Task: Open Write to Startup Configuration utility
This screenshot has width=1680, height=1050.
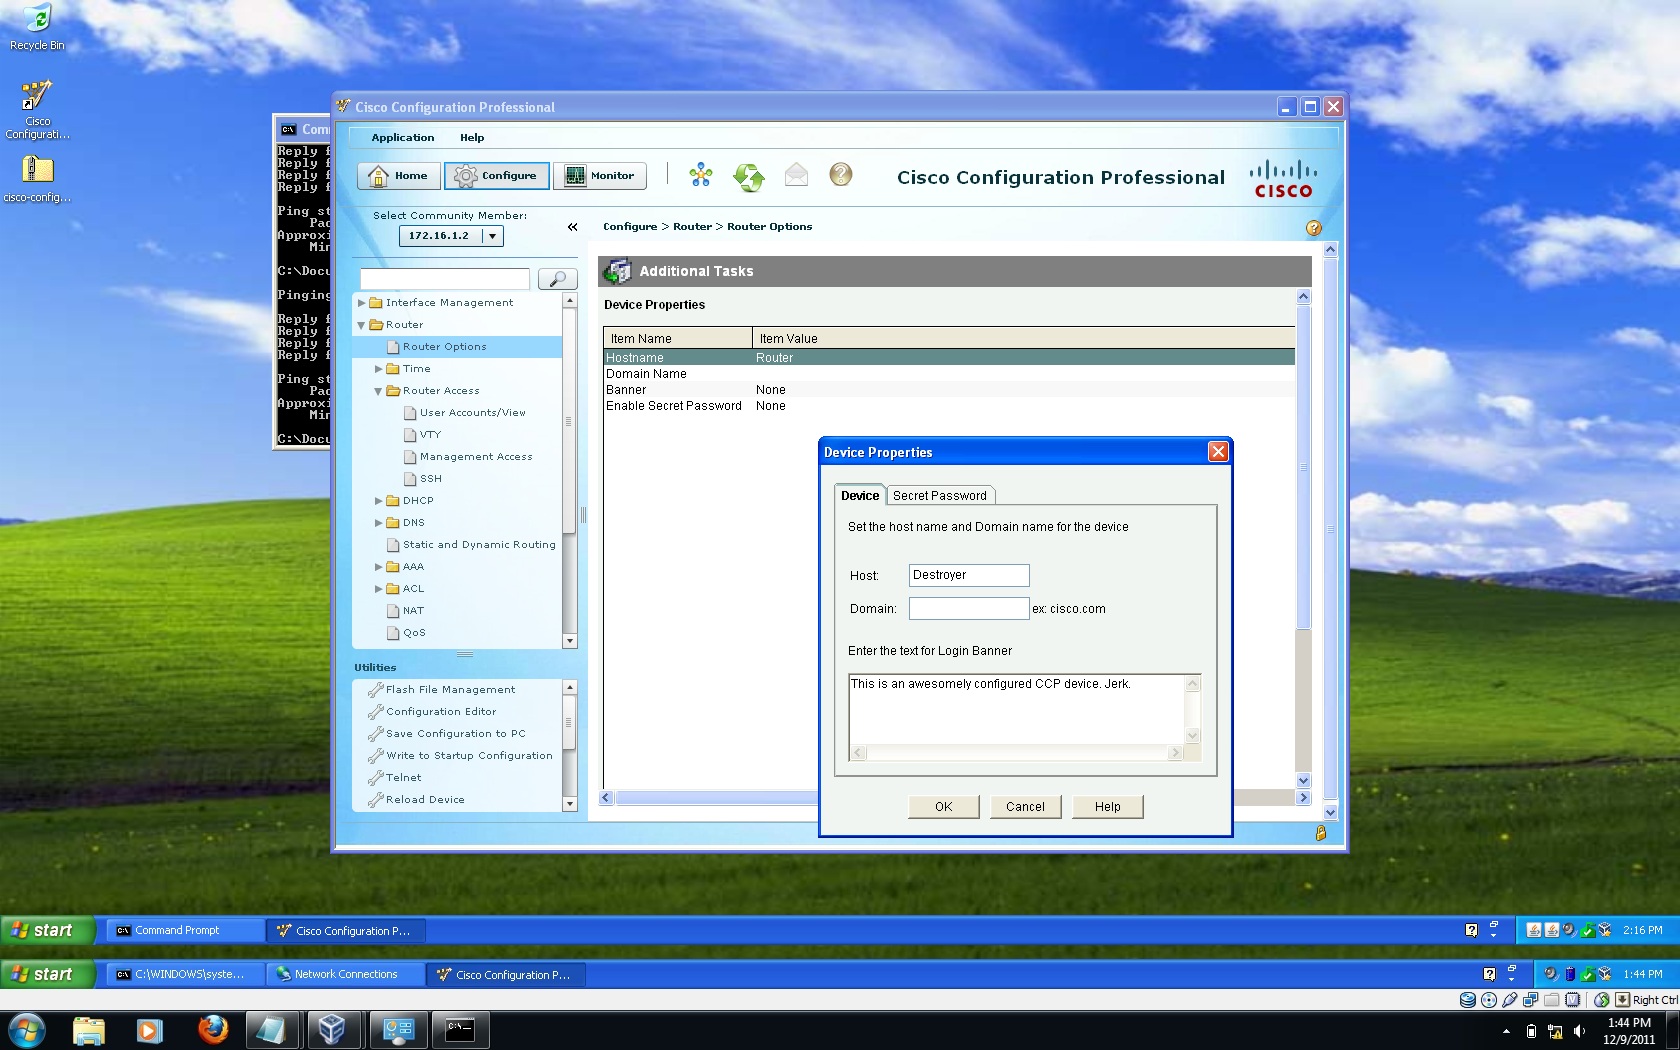Action: 469,756
